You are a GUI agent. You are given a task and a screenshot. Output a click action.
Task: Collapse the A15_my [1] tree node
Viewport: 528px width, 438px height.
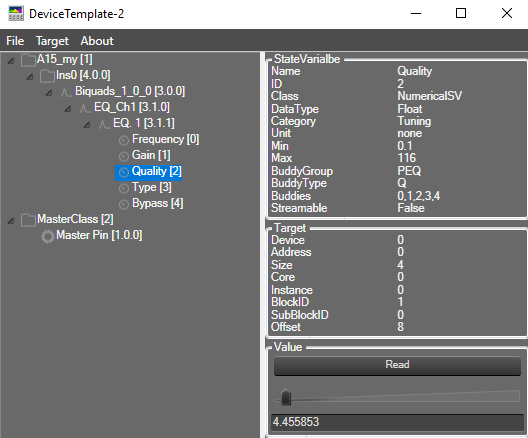coord(11,61)
